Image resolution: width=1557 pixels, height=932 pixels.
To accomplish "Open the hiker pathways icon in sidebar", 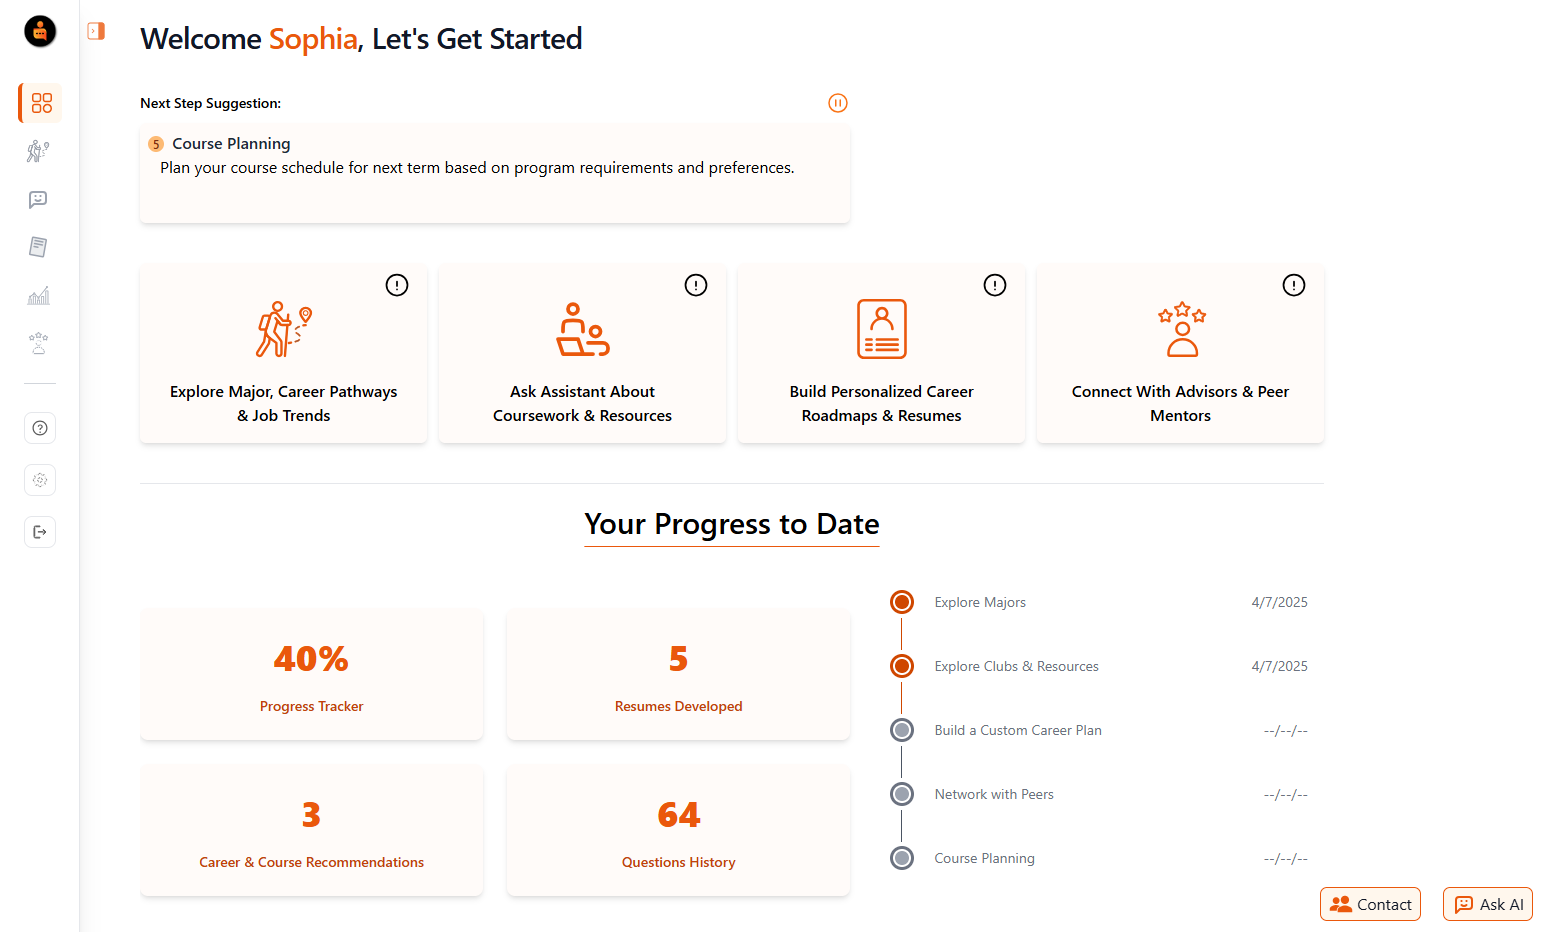I will [38, 151].
